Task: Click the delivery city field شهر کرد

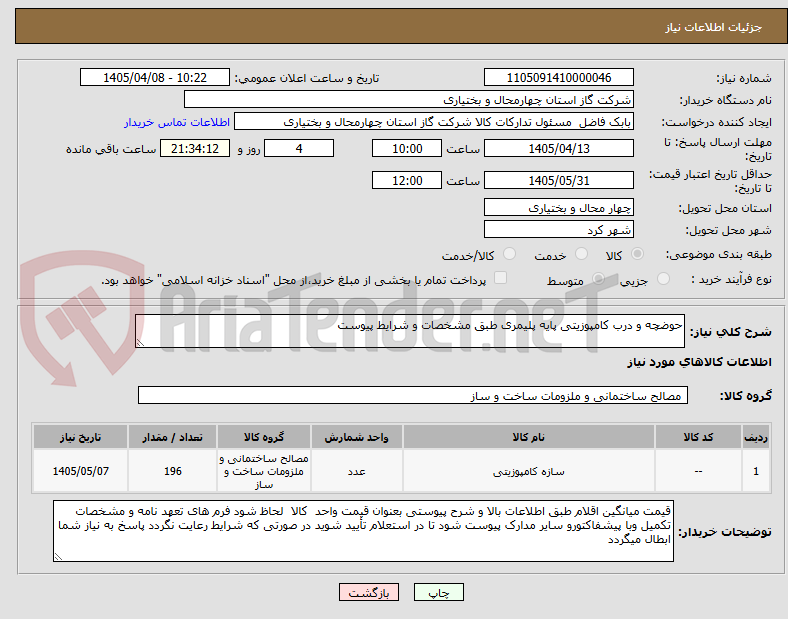Action: 559,230
